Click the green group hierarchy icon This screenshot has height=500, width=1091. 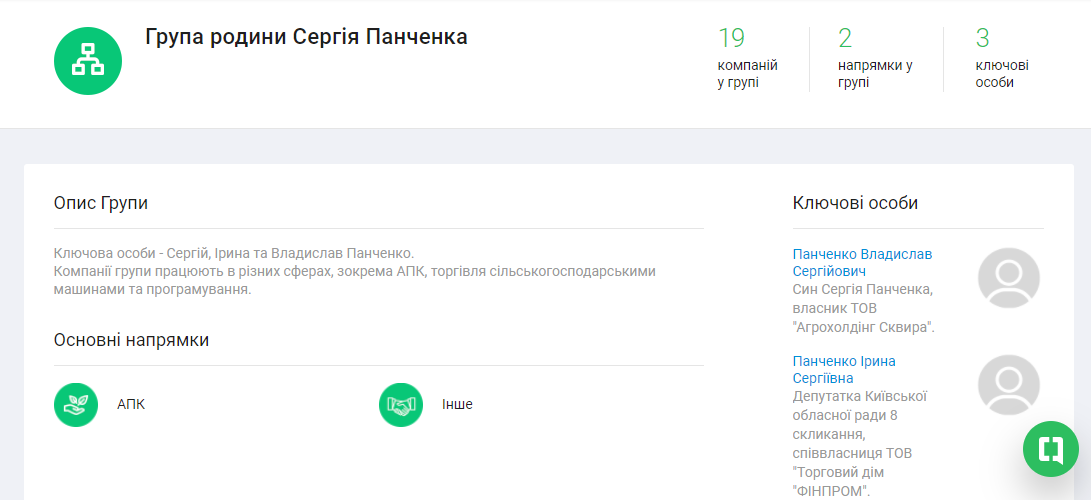[88, 61]
